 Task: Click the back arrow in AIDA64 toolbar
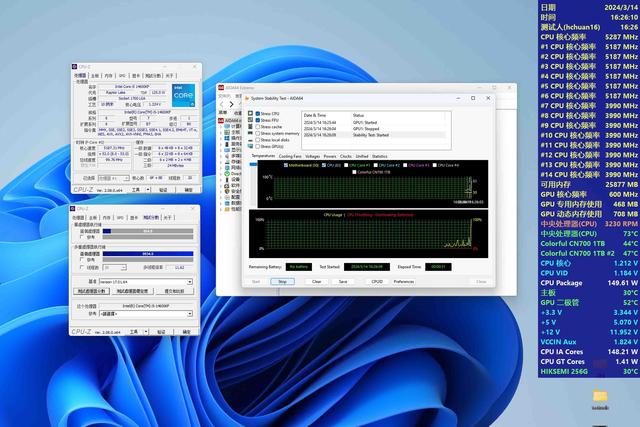(222, 105)
